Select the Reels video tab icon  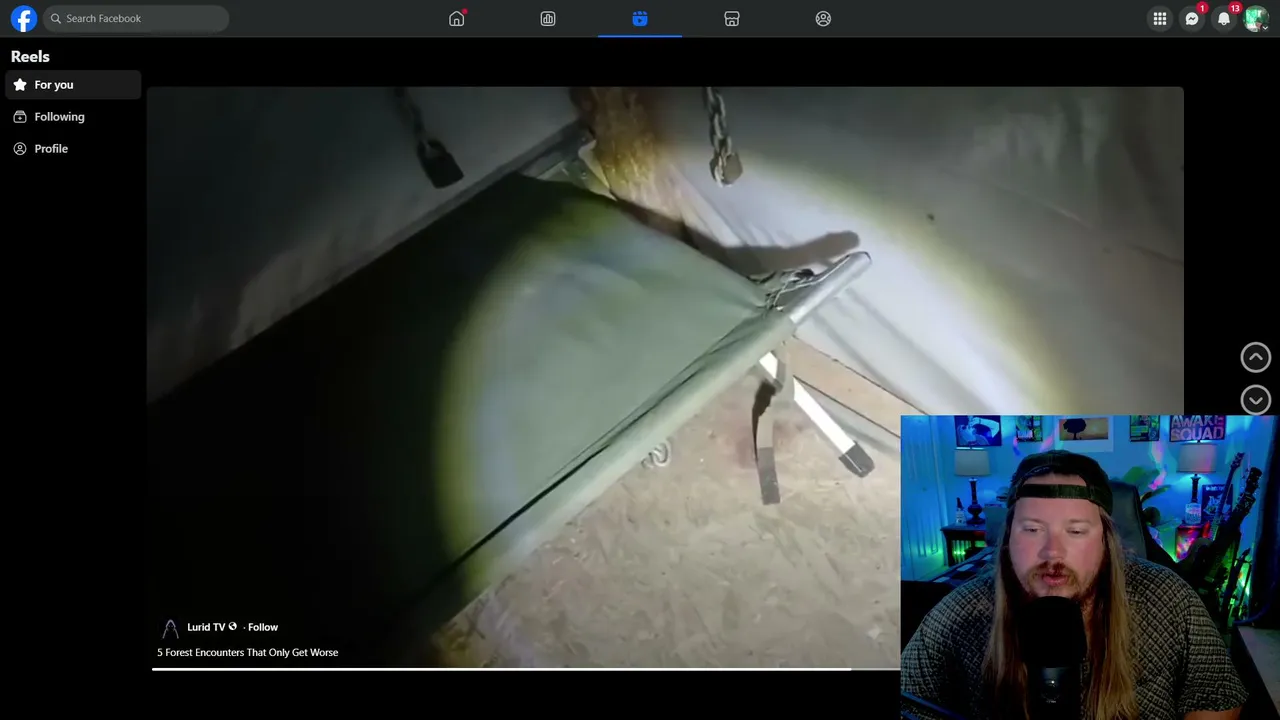tap(640, 18)
